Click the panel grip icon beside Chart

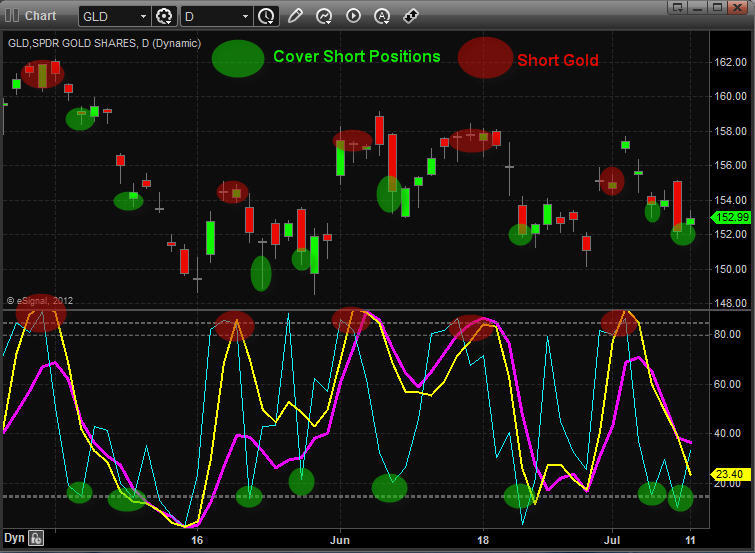11,16
